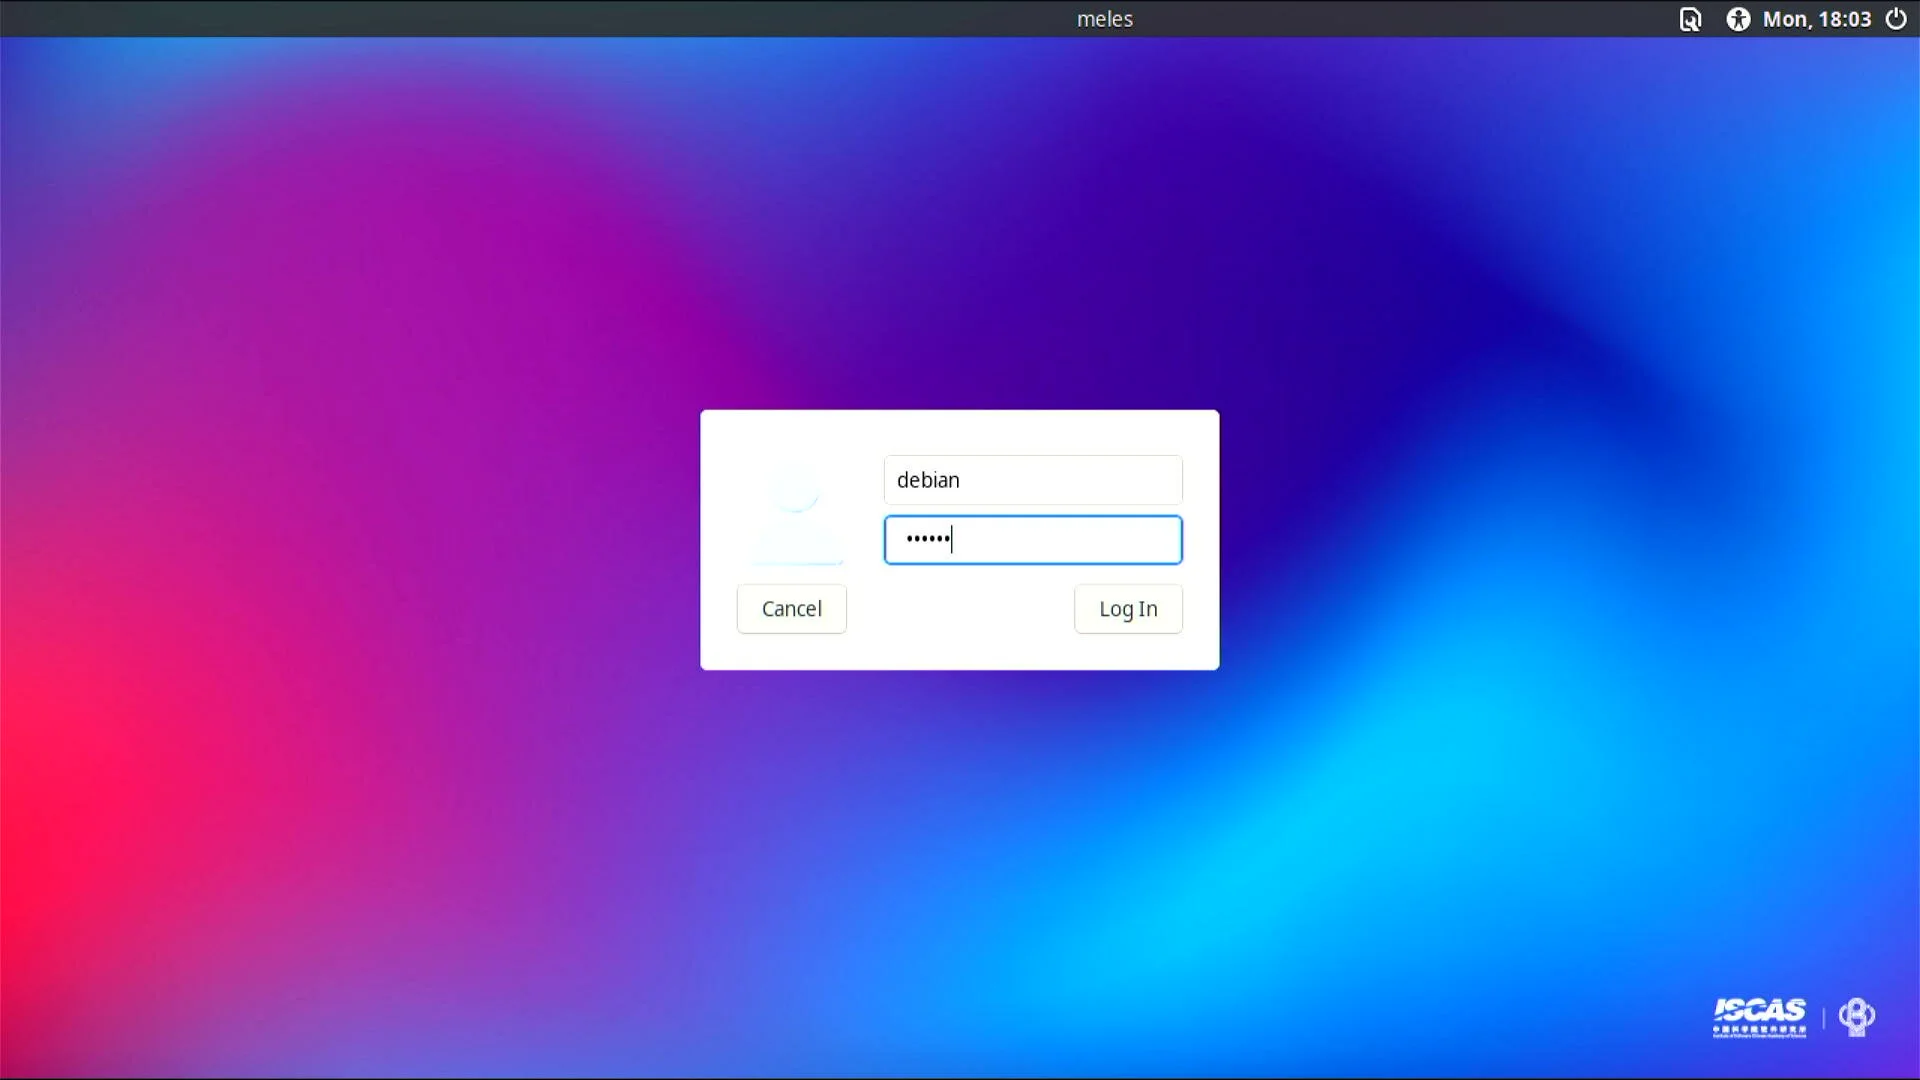Open the session selector icon in top bar
The width and height of the screenshot is (1920, 1080).
(x=1690, y=19)
